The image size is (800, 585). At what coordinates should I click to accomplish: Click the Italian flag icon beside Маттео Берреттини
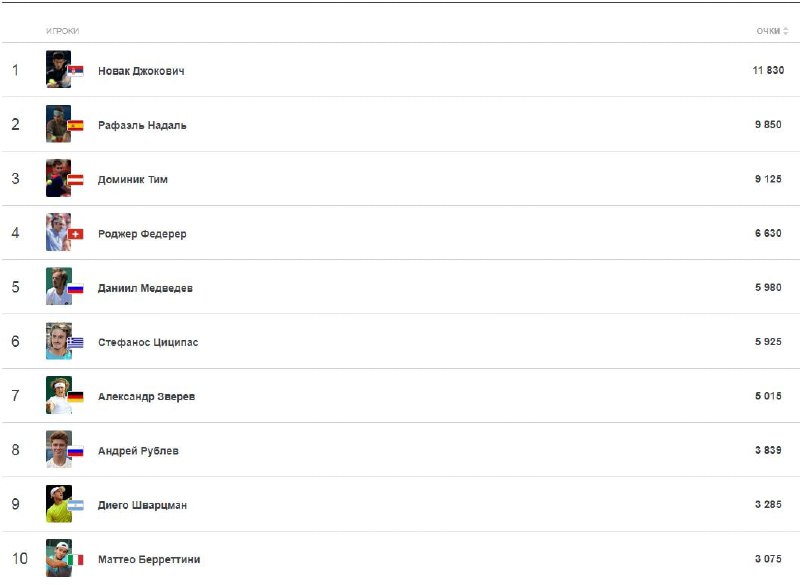pyautogui.click(x=76, y=560)
